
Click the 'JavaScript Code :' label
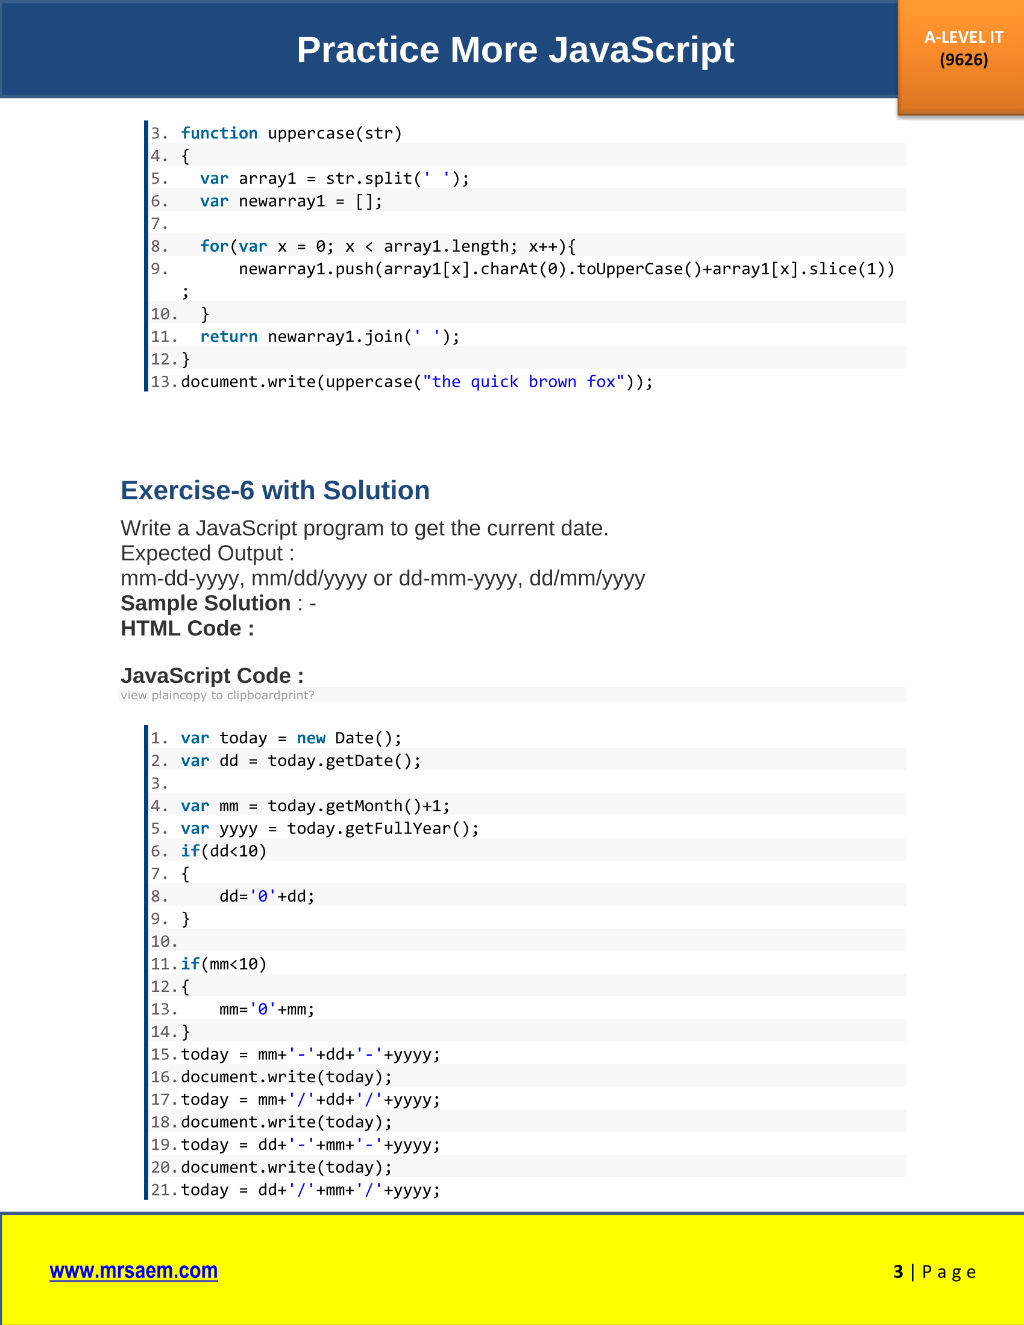point(212,676)
